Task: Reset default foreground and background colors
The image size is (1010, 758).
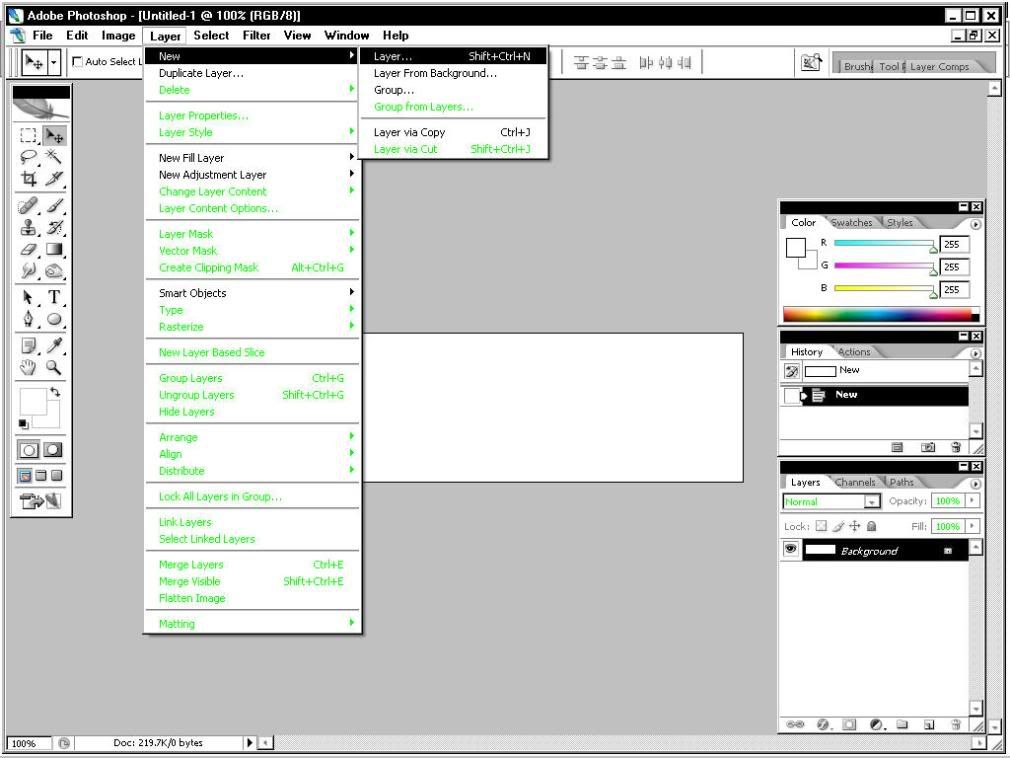Action: tap(23, 424)
